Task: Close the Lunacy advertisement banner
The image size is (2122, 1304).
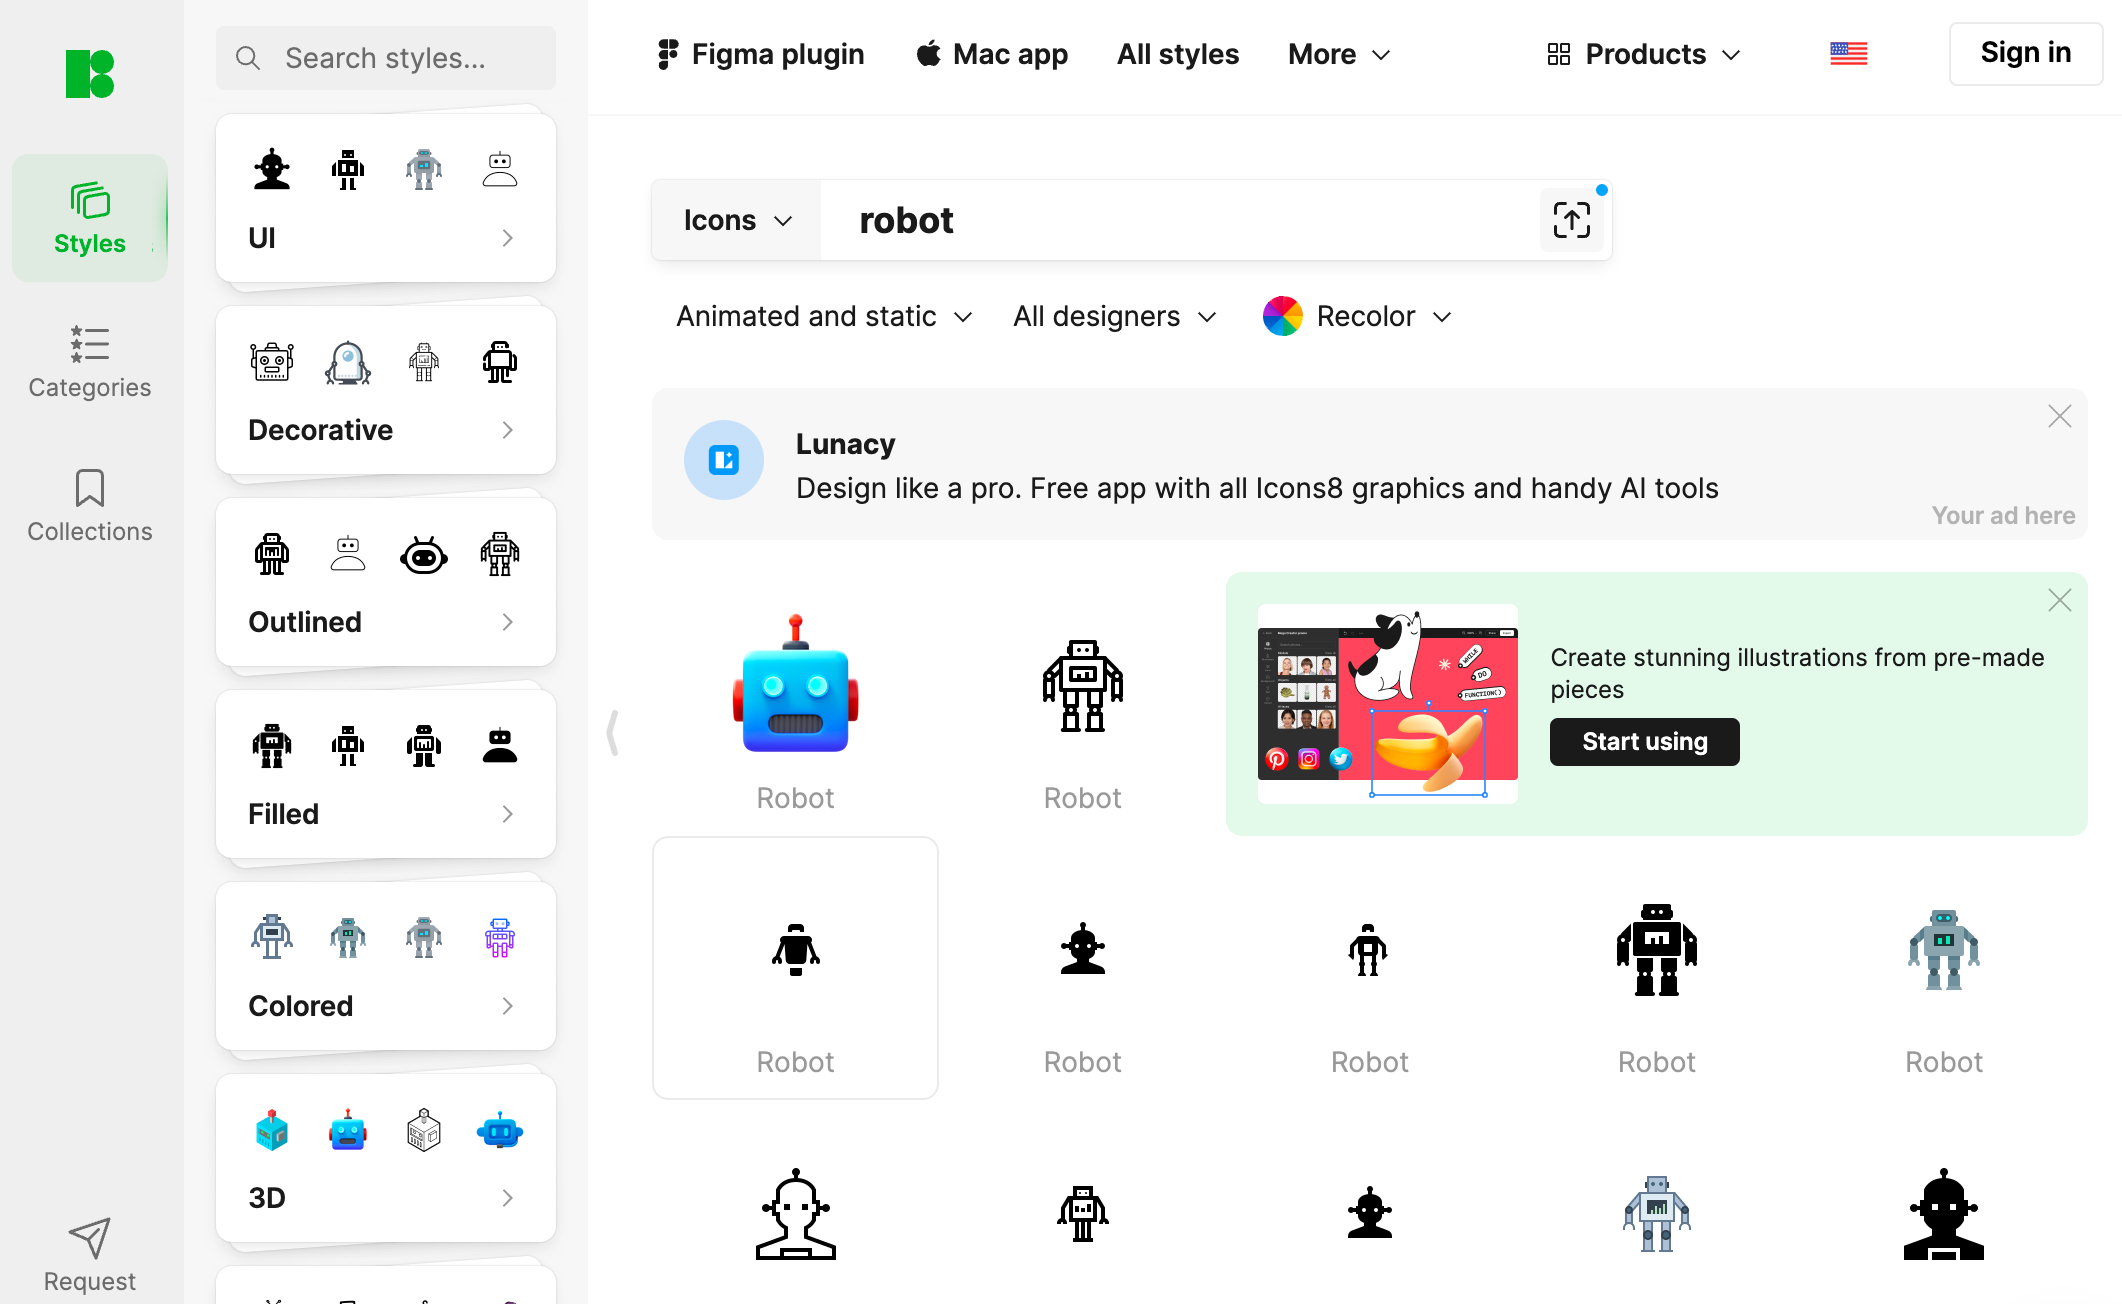Action: tap(2060, 415)
